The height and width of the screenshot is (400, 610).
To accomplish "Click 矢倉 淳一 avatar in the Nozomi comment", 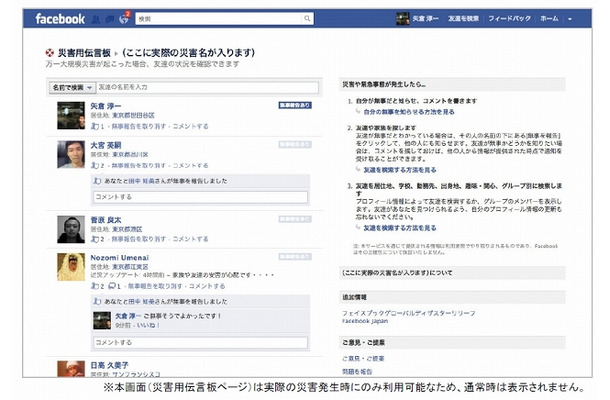I will (102, 320).
